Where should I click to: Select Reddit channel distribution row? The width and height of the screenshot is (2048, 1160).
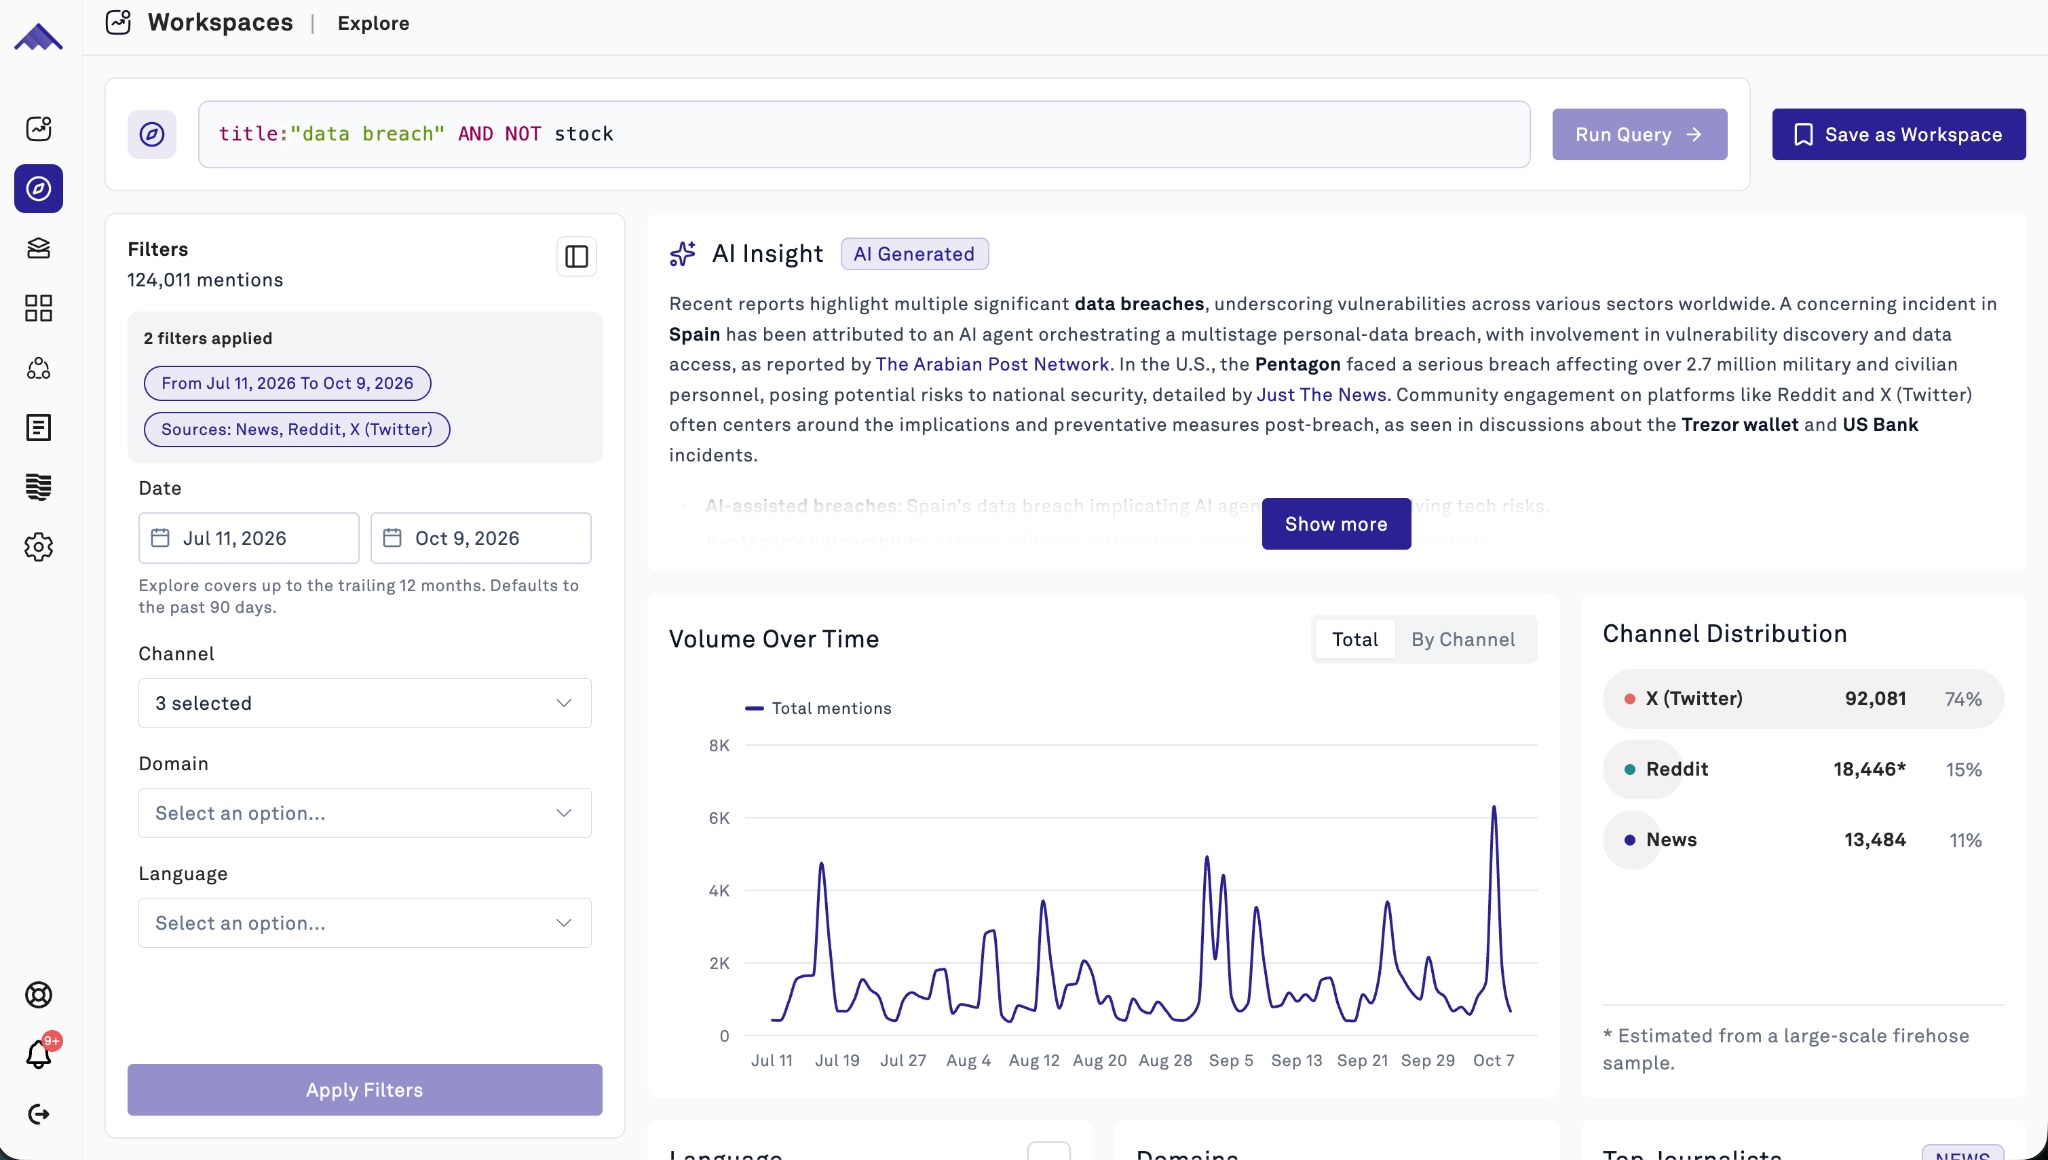click(x=1803, y=769)
